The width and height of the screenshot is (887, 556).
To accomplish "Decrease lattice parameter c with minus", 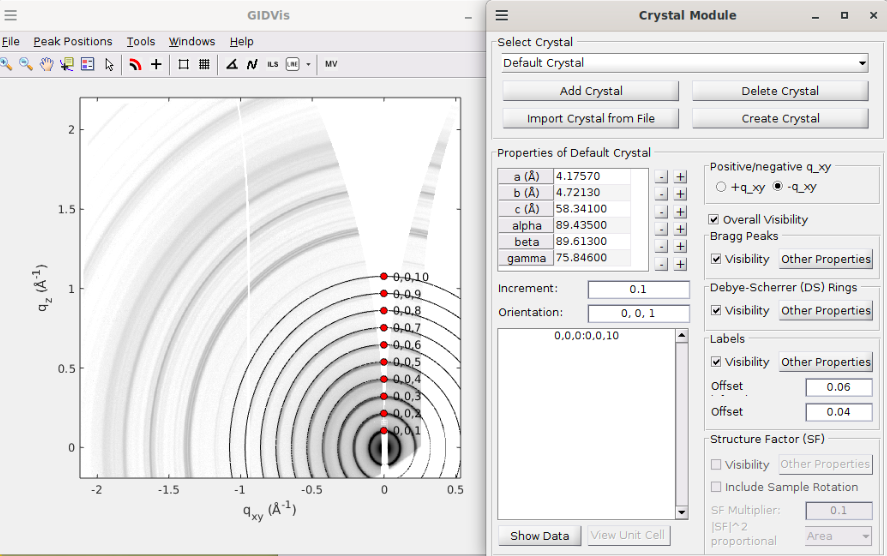I will (661, 212).
